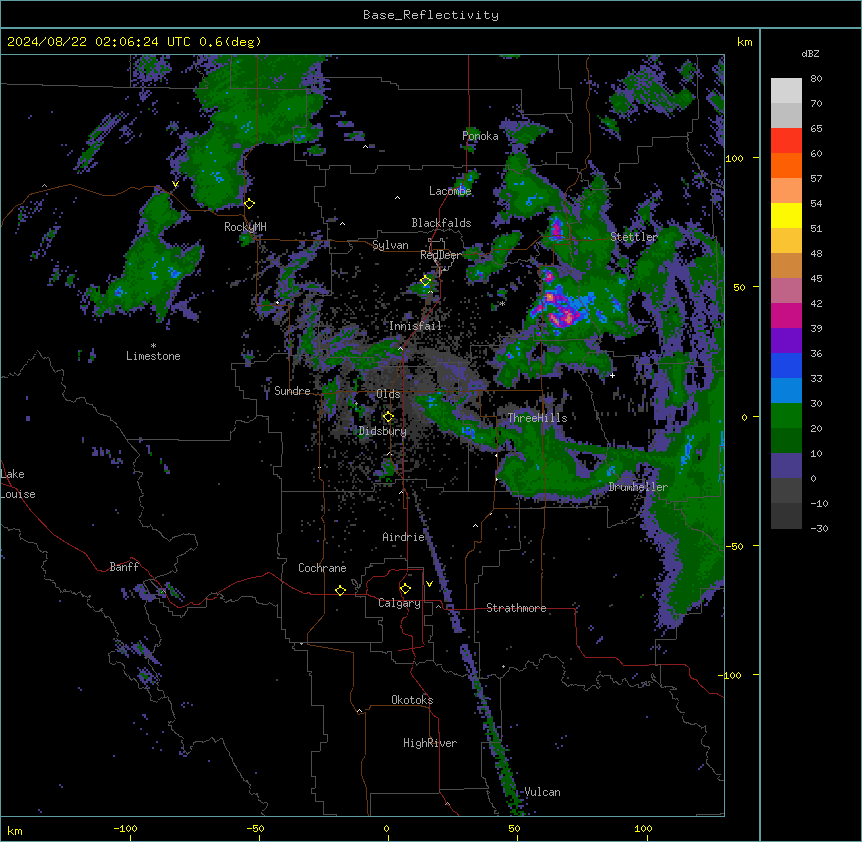This screenshot has width=862, height=842.
Task: Click the yellow V marker east of Calgary
Action: 429,584
